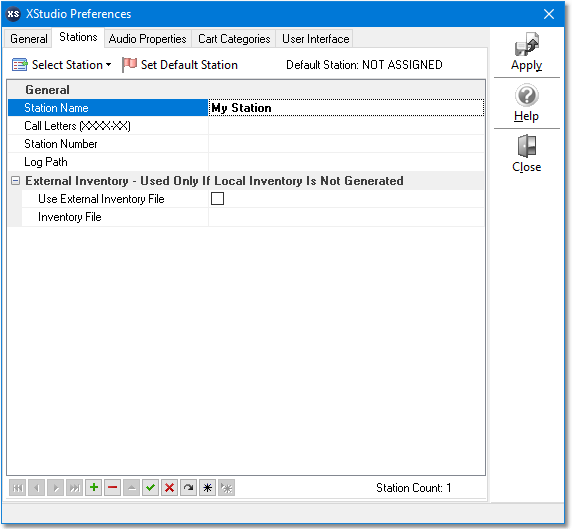Screen dimensions: 572x531
Task: Edit the Station Name value My Station
Action: (346, 108)
